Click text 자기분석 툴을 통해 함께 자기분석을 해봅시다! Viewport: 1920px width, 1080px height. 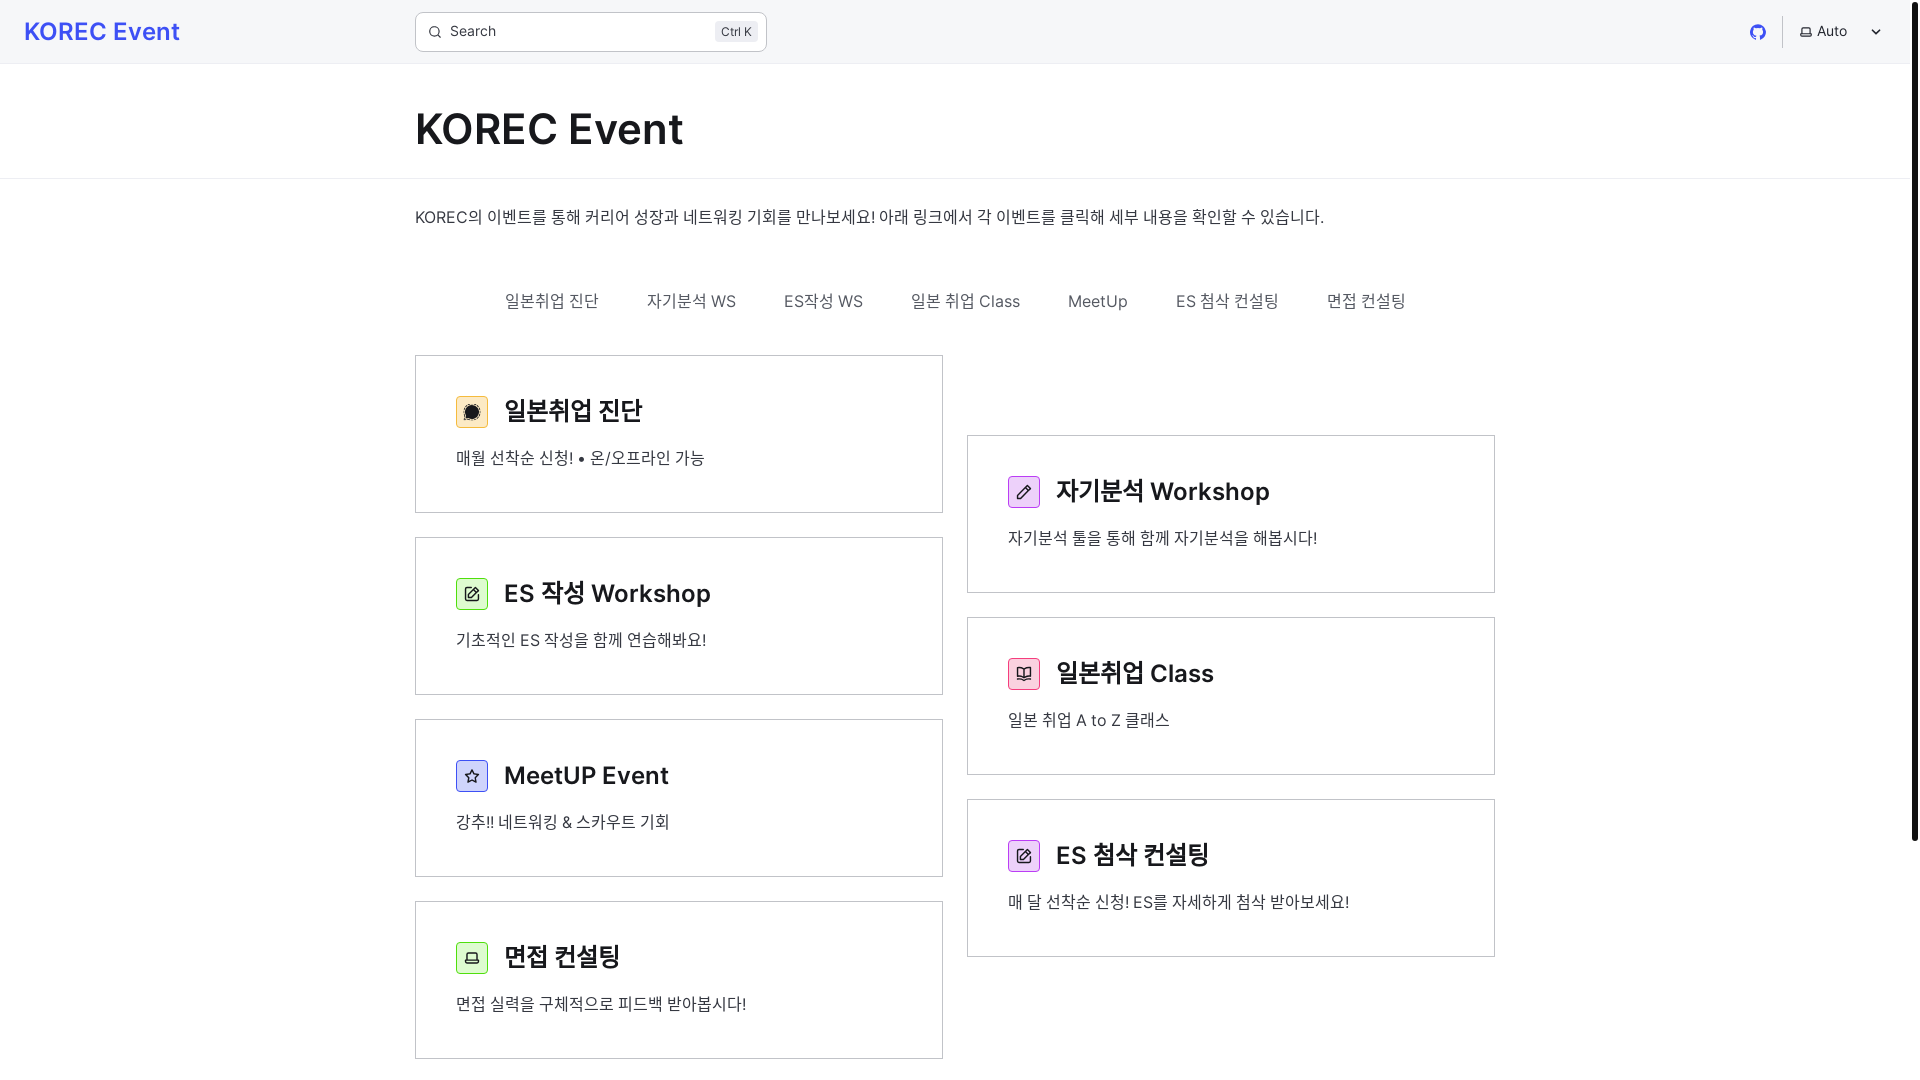[x=1162, y=538]
